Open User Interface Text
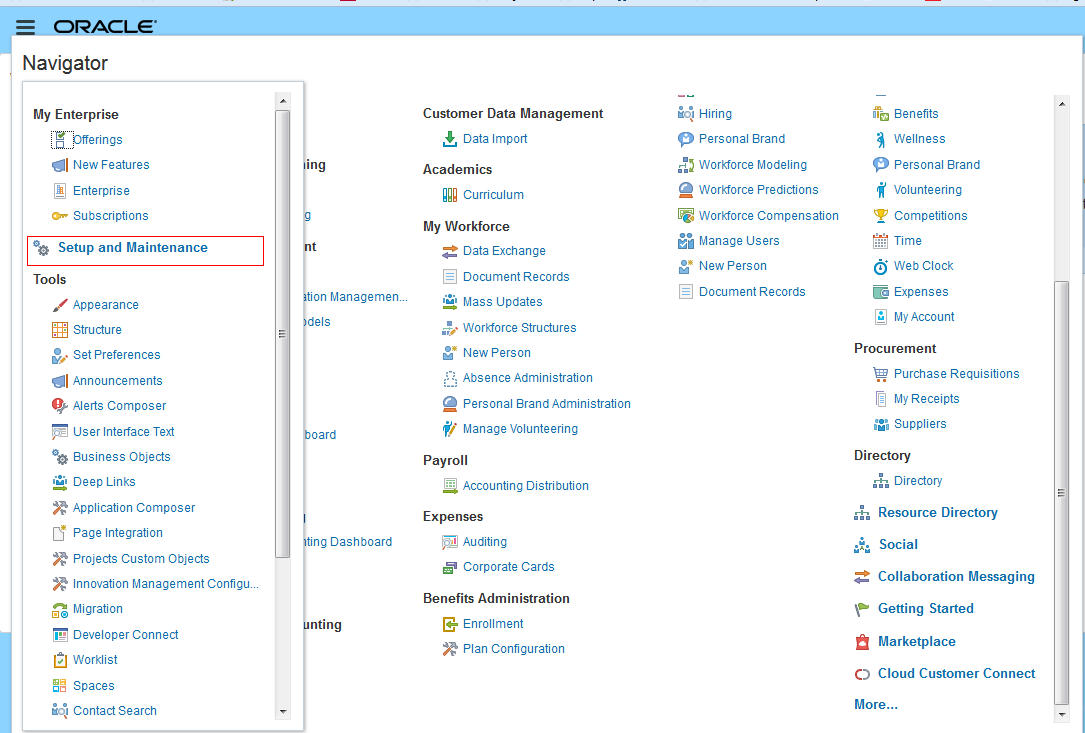Screen dimensions: 1085x733 pyautogui.click(x=123, y=431)
